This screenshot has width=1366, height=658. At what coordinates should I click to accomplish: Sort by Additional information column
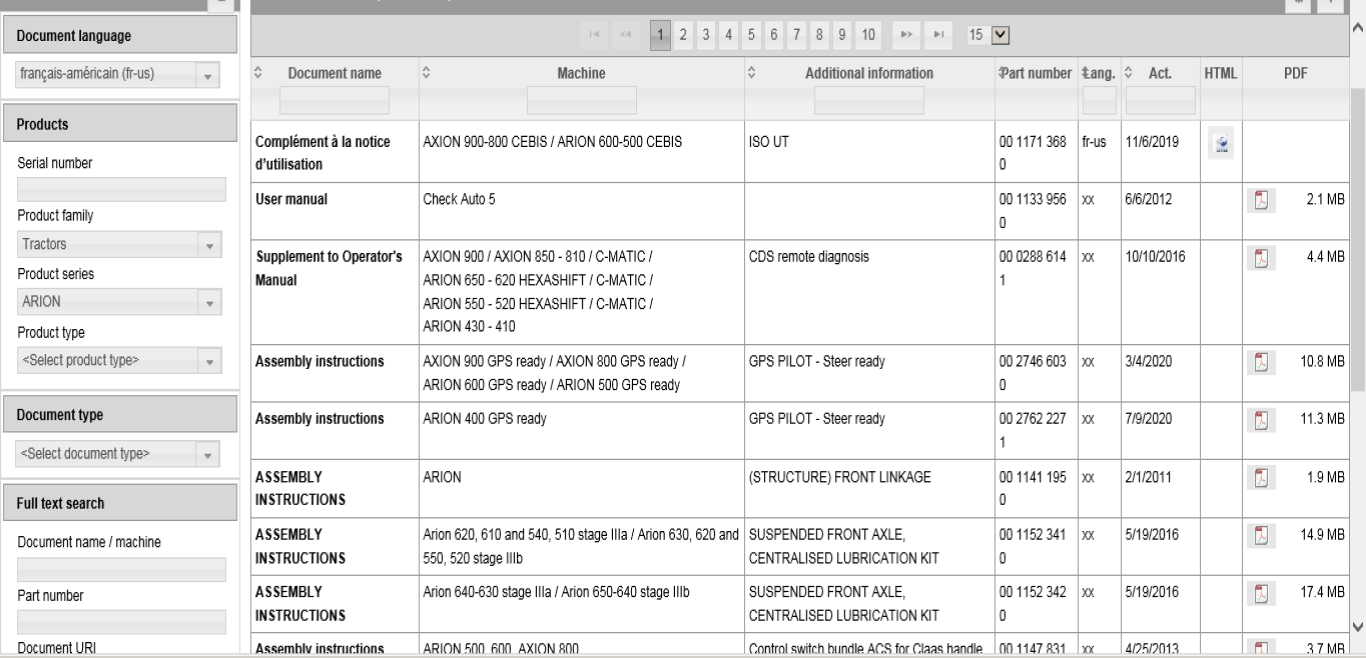tap(753, 73)
